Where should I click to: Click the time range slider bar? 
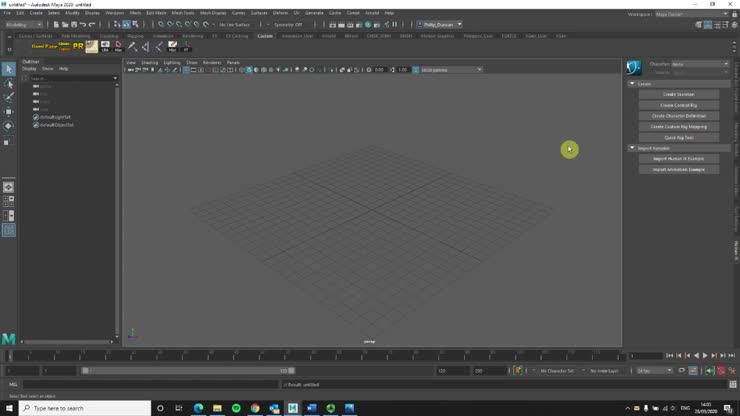coord(186,370)
